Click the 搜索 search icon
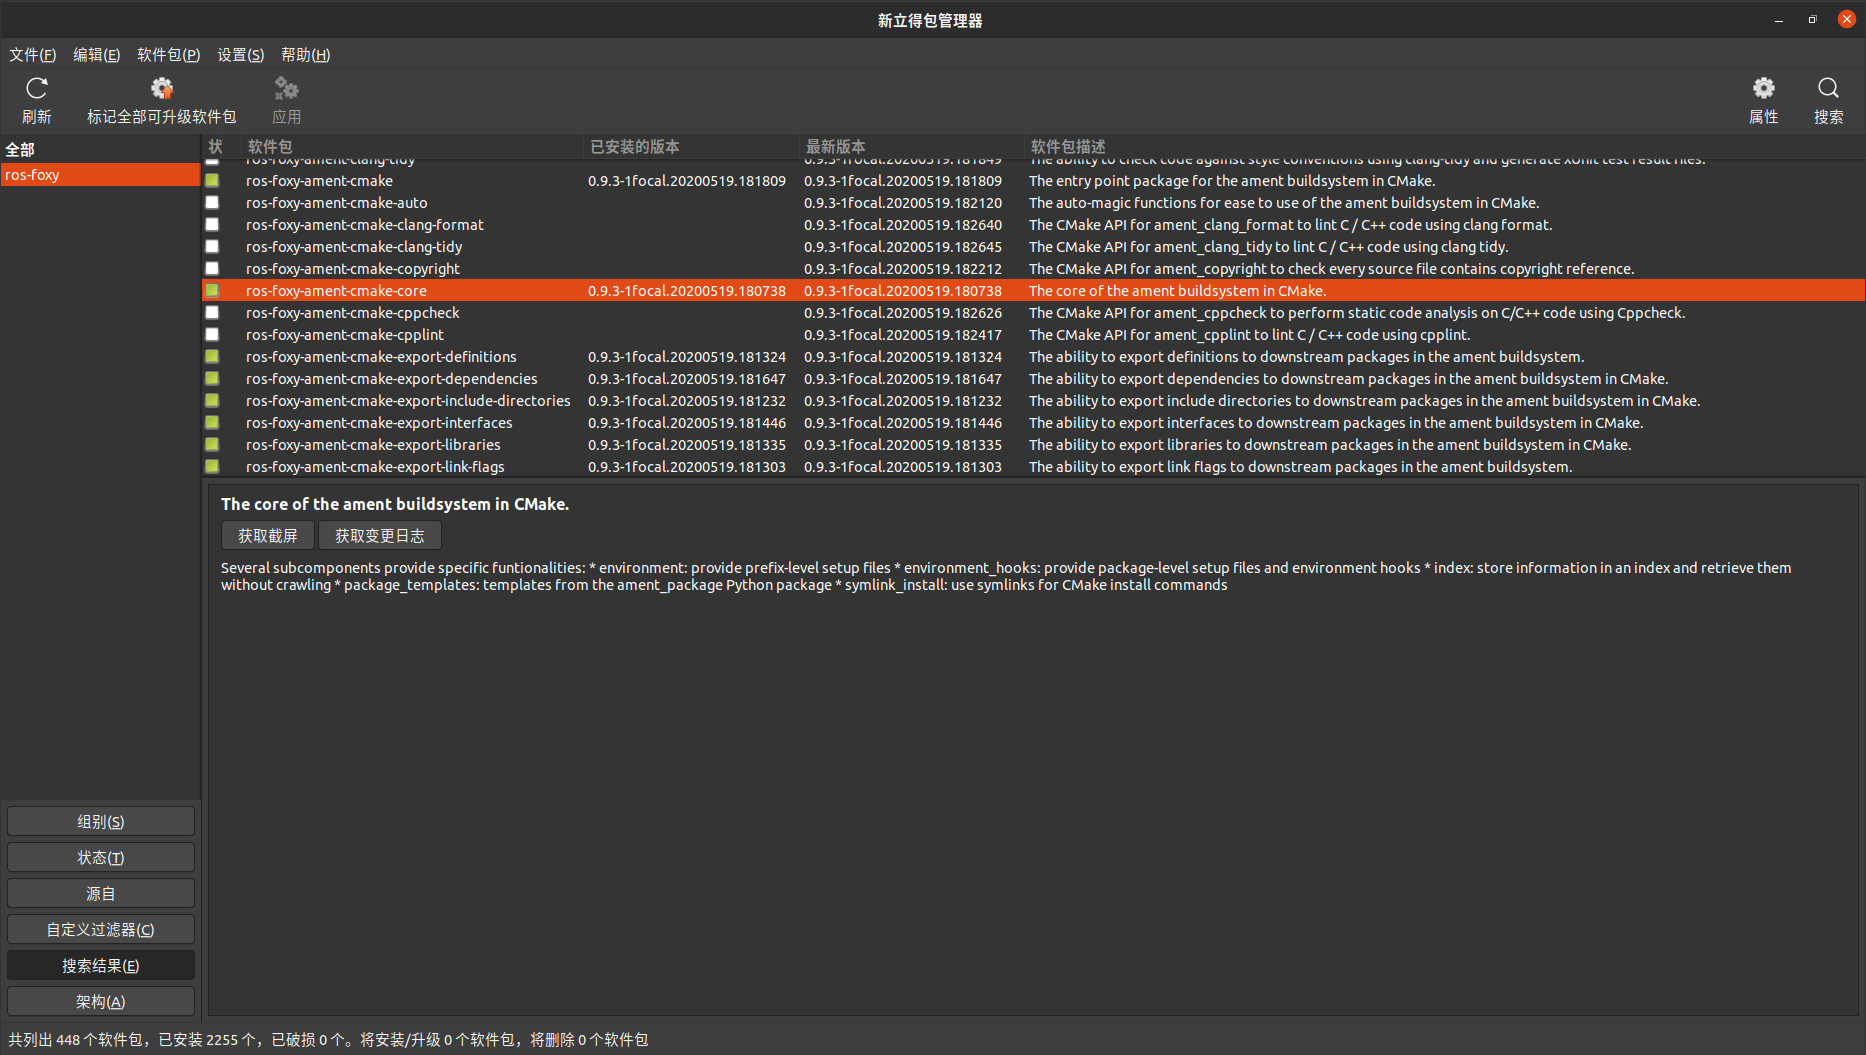The height and width of the screenshot is (1055, 1866). (1828, 99)
